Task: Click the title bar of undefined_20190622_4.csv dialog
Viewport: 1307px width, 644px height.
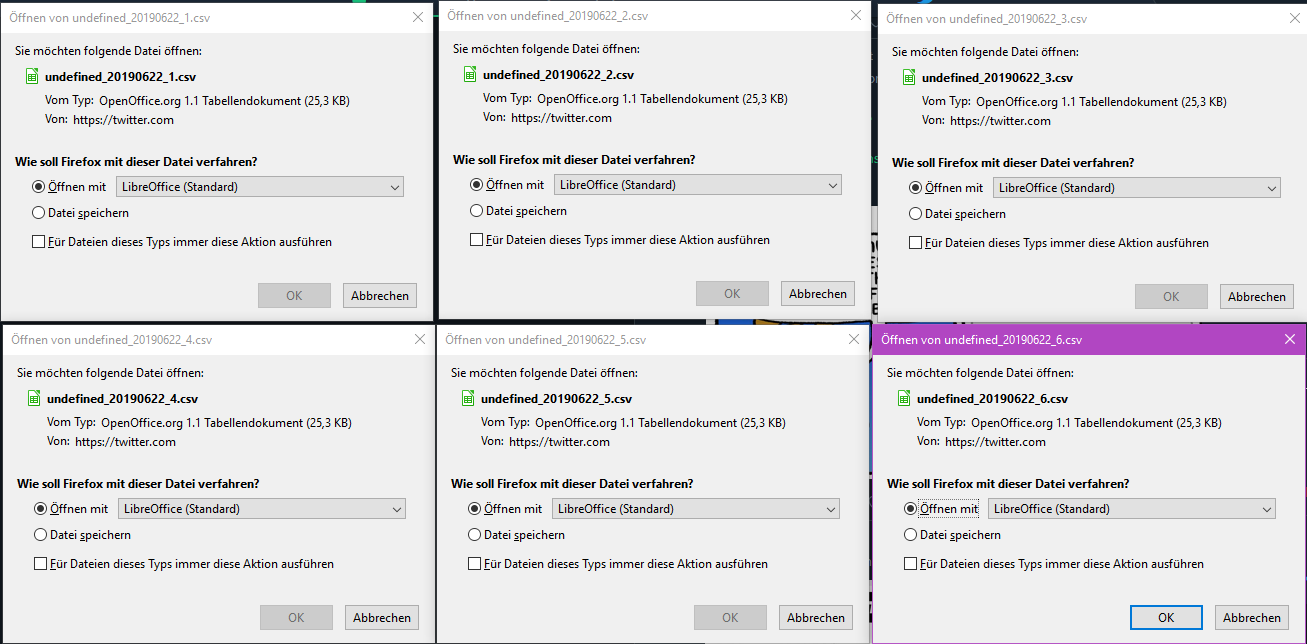Action: point(200,339)
